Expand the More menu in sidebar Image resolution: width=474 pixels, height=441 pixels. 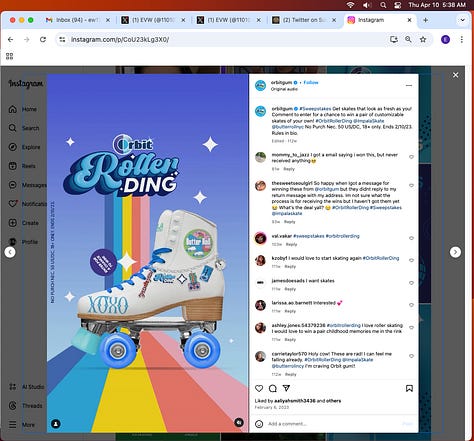22,425
